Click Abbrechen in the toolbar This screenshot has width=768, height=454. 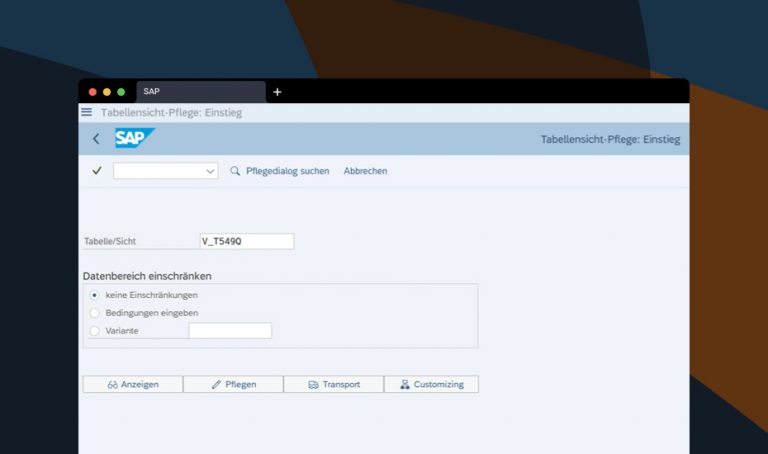365,171
